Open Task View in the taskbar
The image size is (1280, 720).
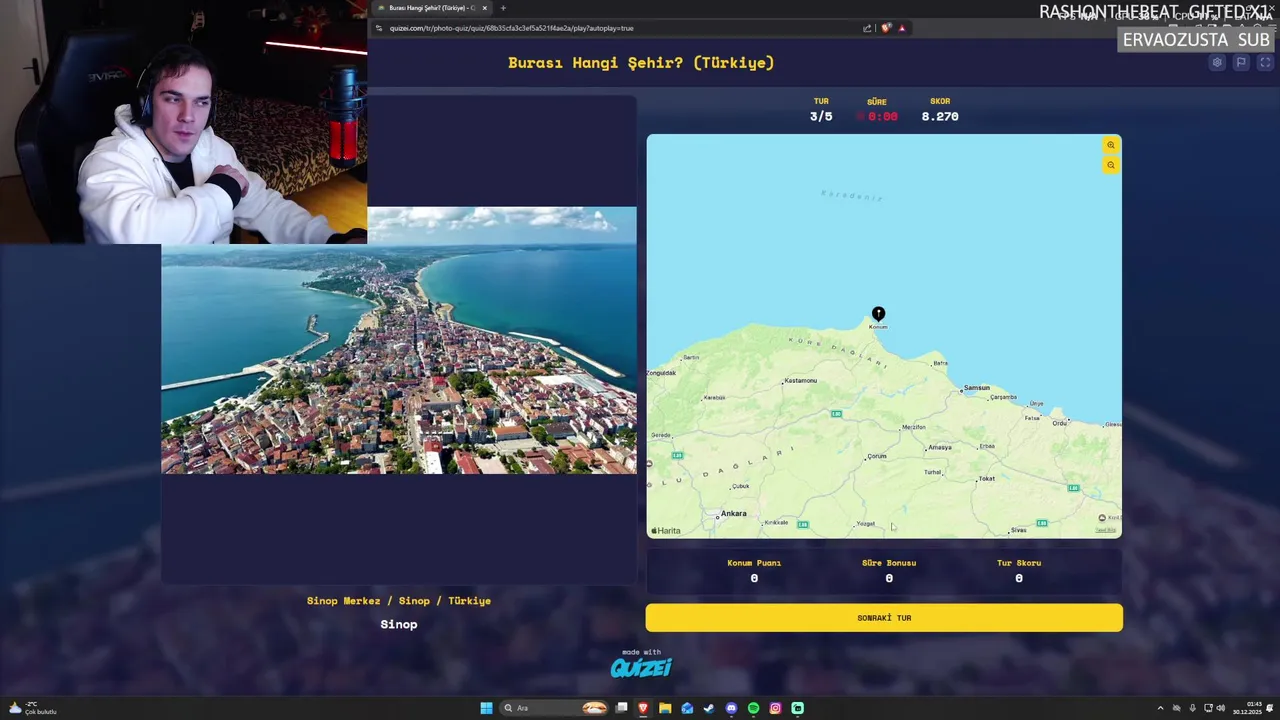point(621,708)
